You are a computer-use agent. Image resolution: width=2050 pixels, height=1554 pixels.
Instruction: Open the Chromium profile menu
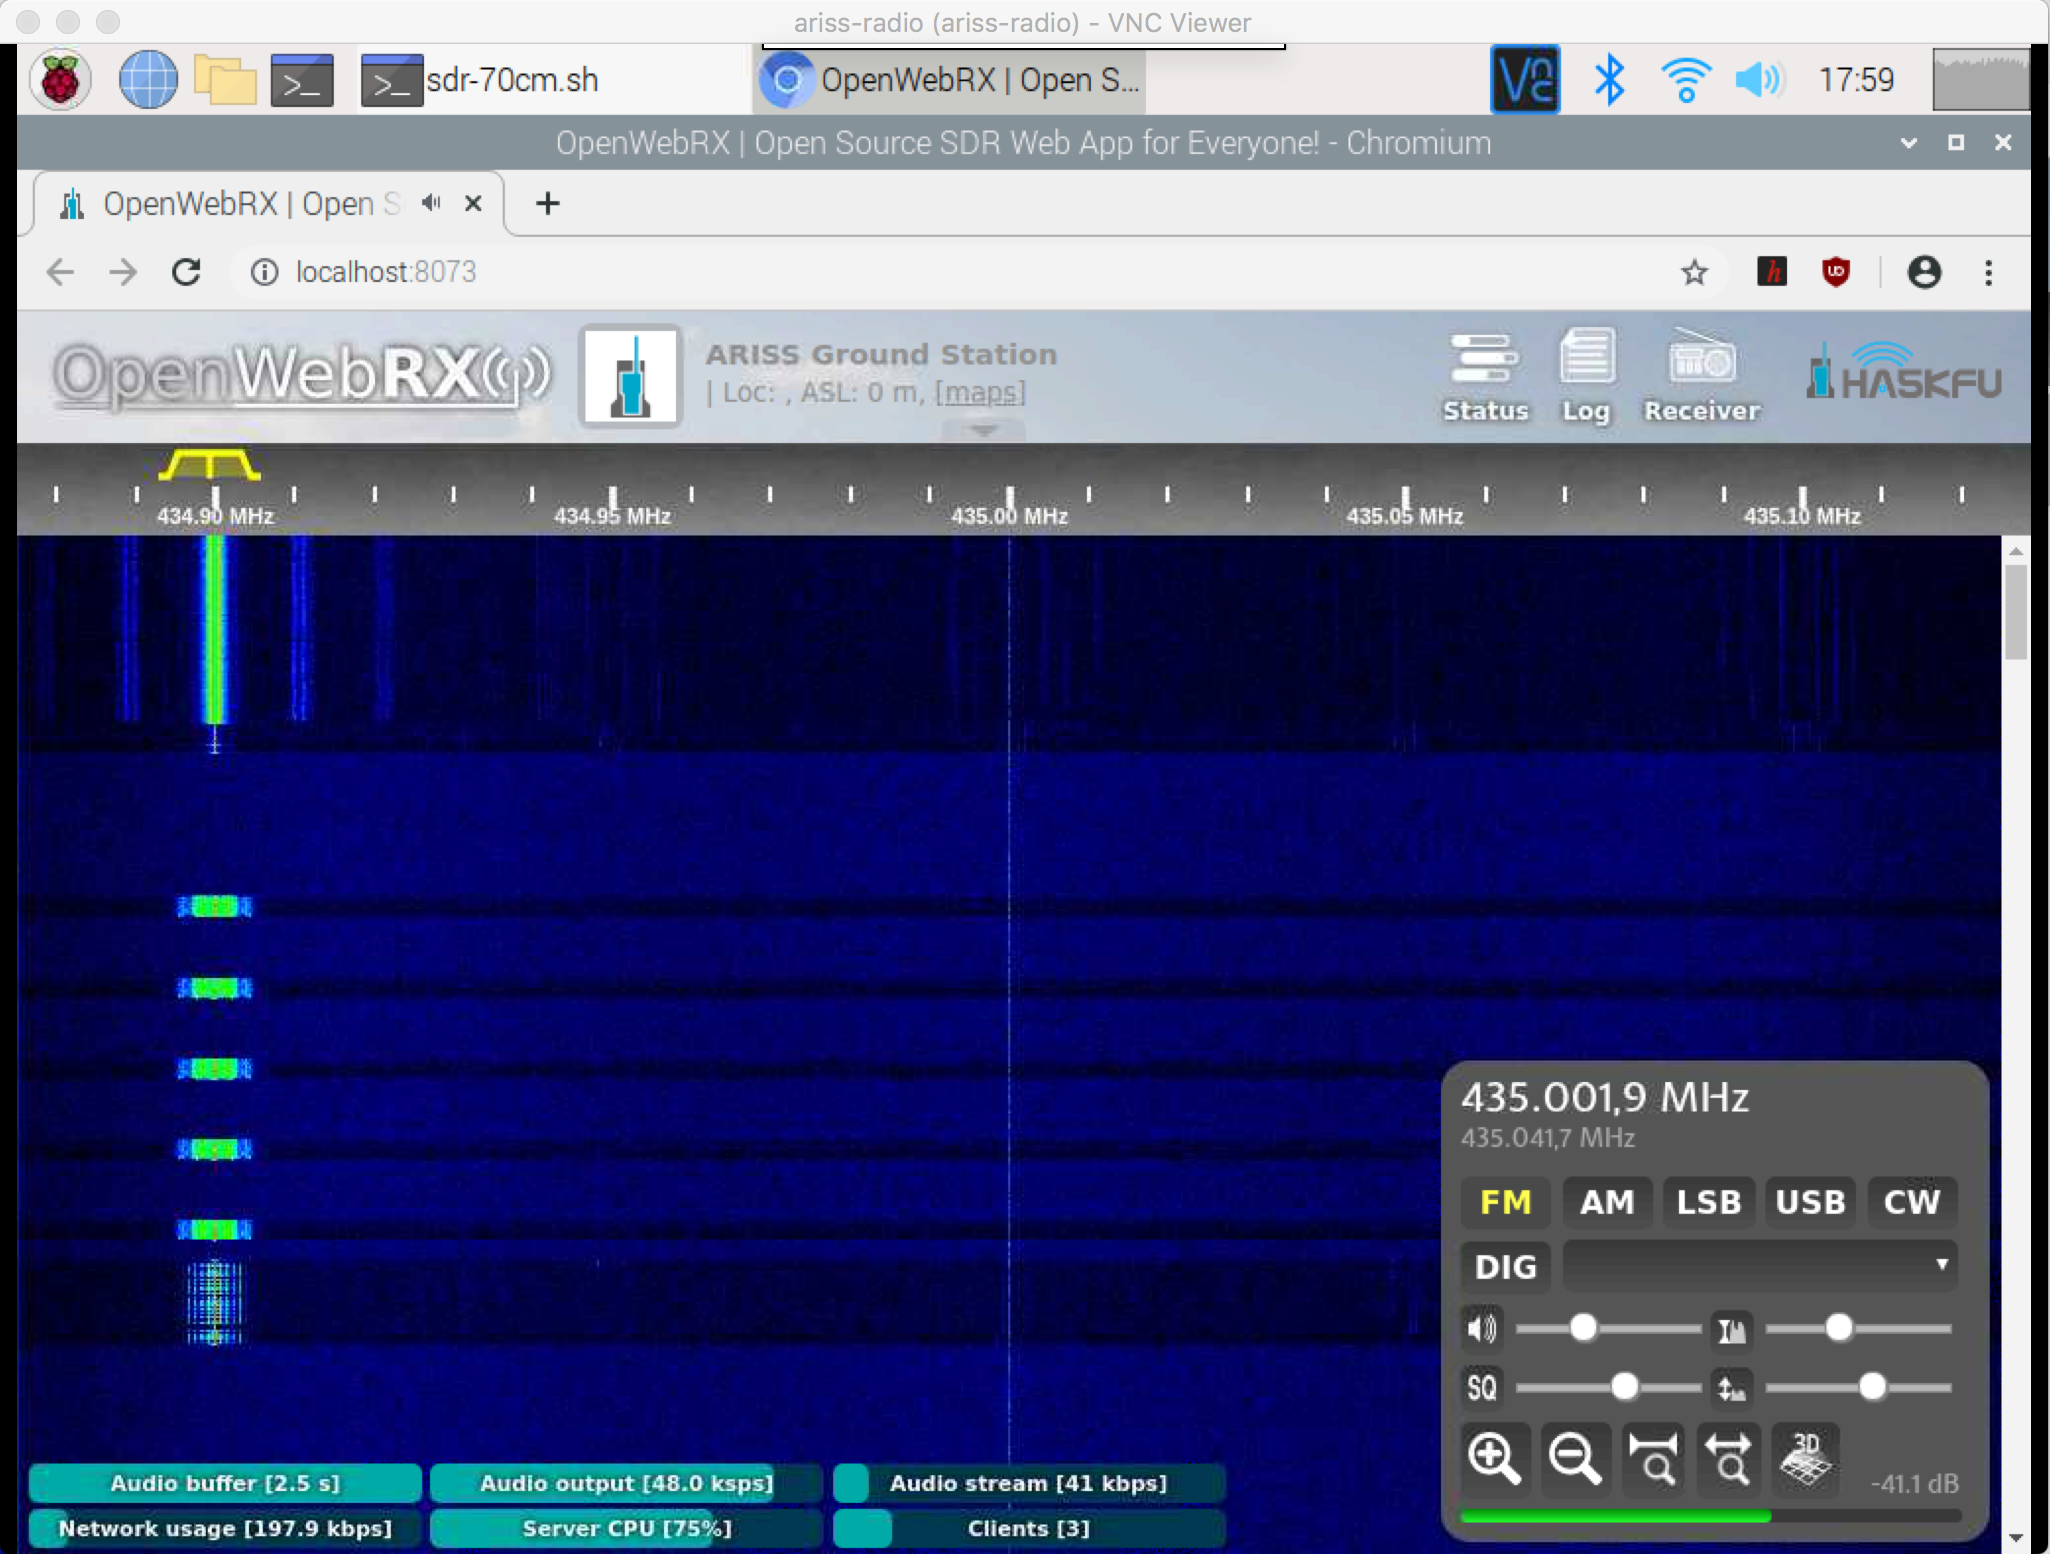[1924, 272]
